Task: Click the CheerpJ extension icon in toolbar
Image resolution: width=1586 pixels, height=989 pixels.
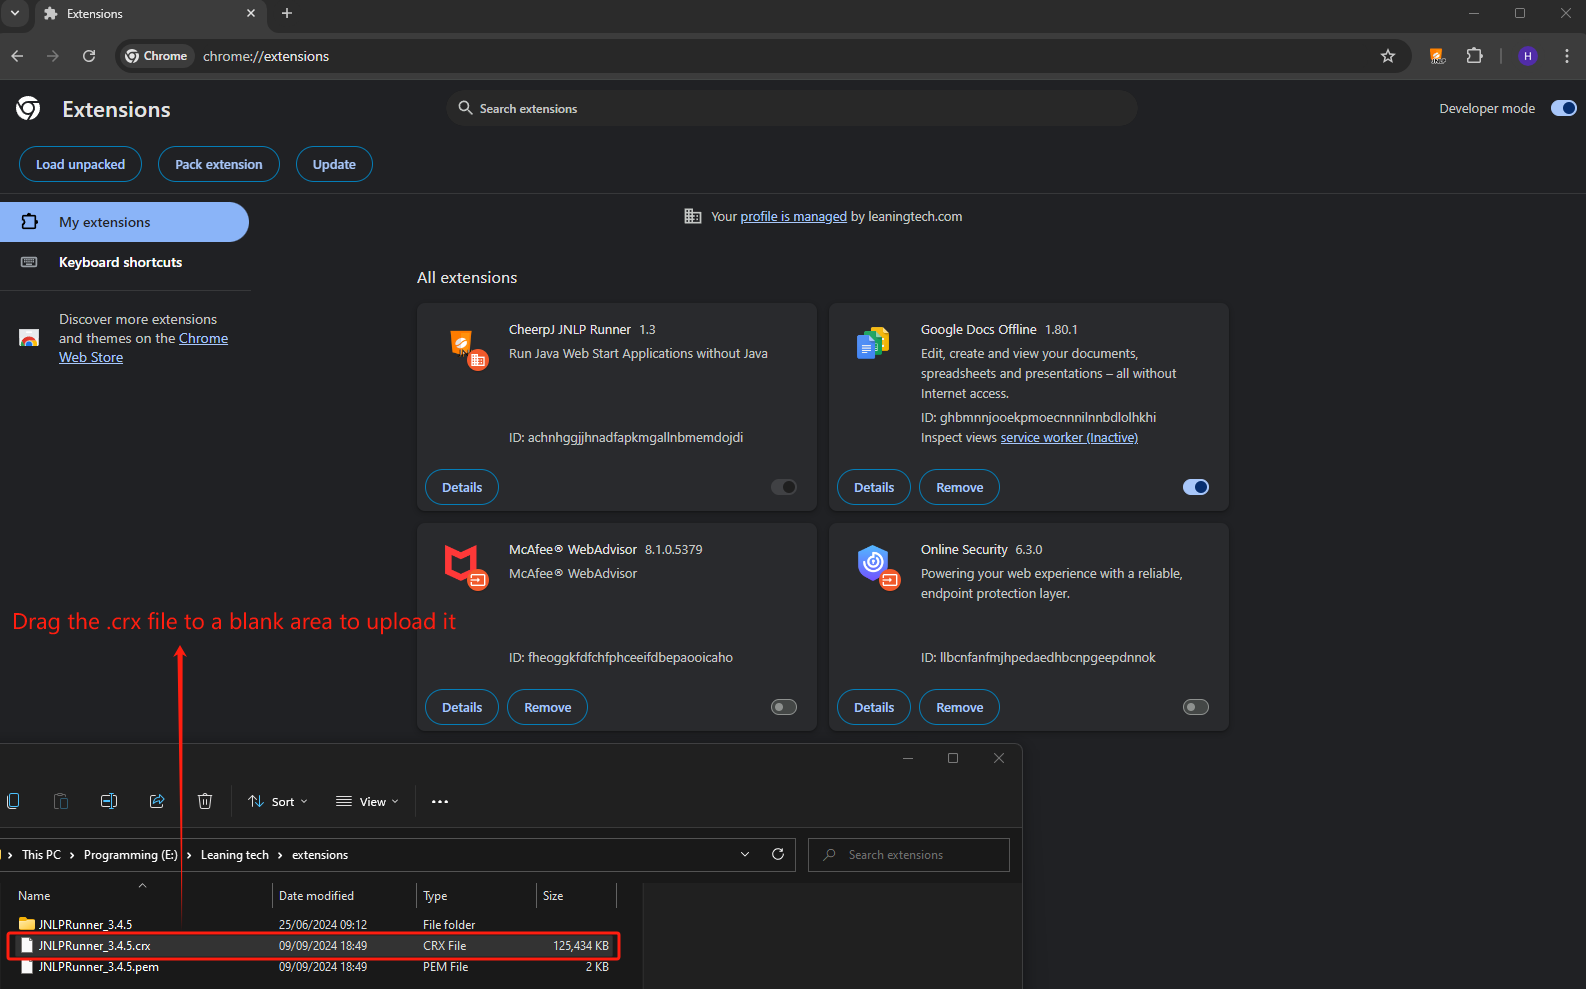Action: point(1437,56)
